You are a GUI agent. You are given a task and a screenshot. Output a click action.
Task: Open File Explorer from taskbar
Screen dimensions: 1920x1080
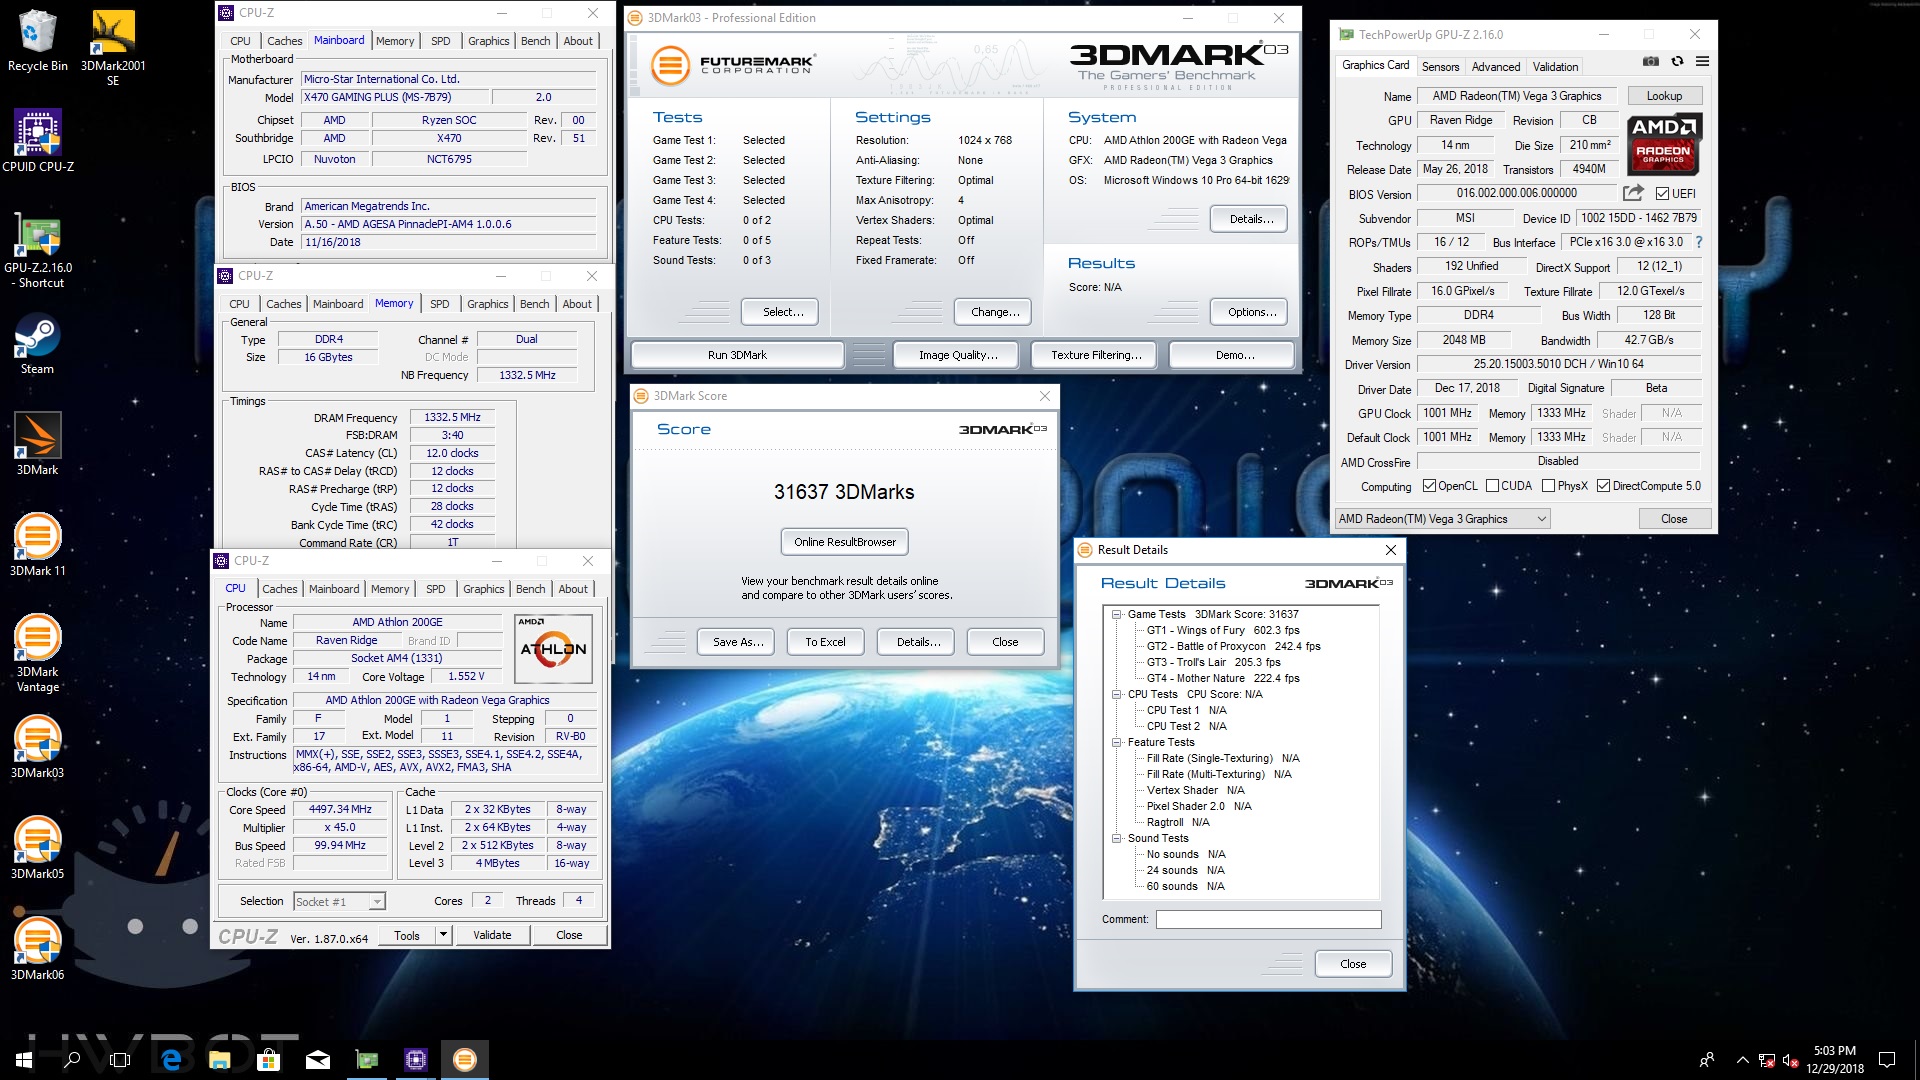pyautogui.click(x=219, y=1059)
